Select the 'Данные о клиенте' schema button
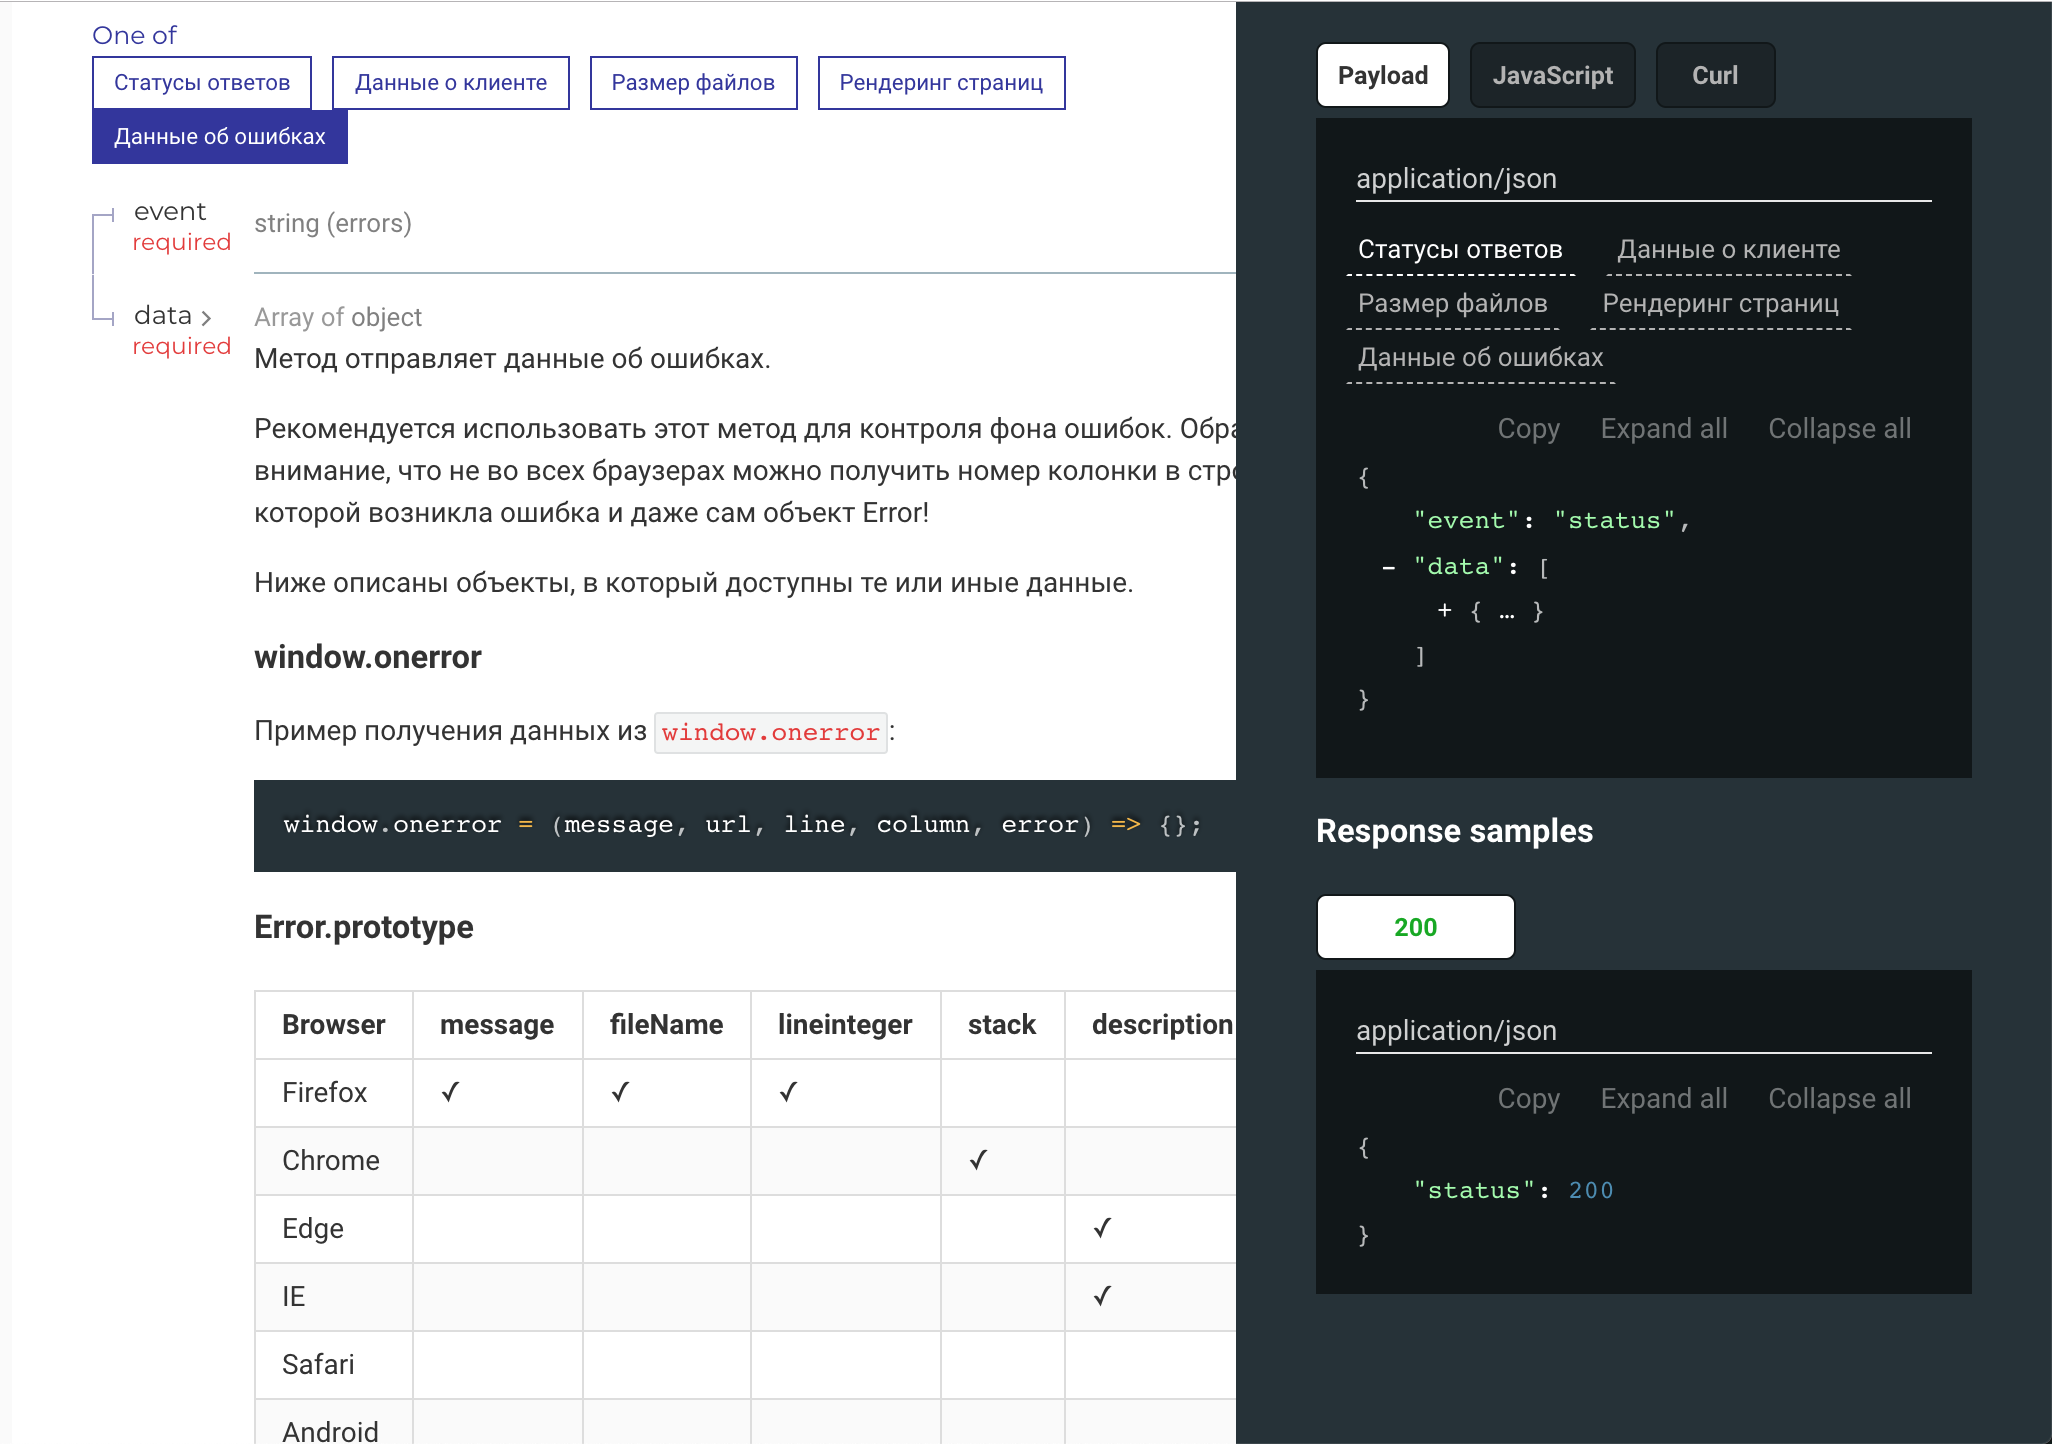 coord(451,83)
